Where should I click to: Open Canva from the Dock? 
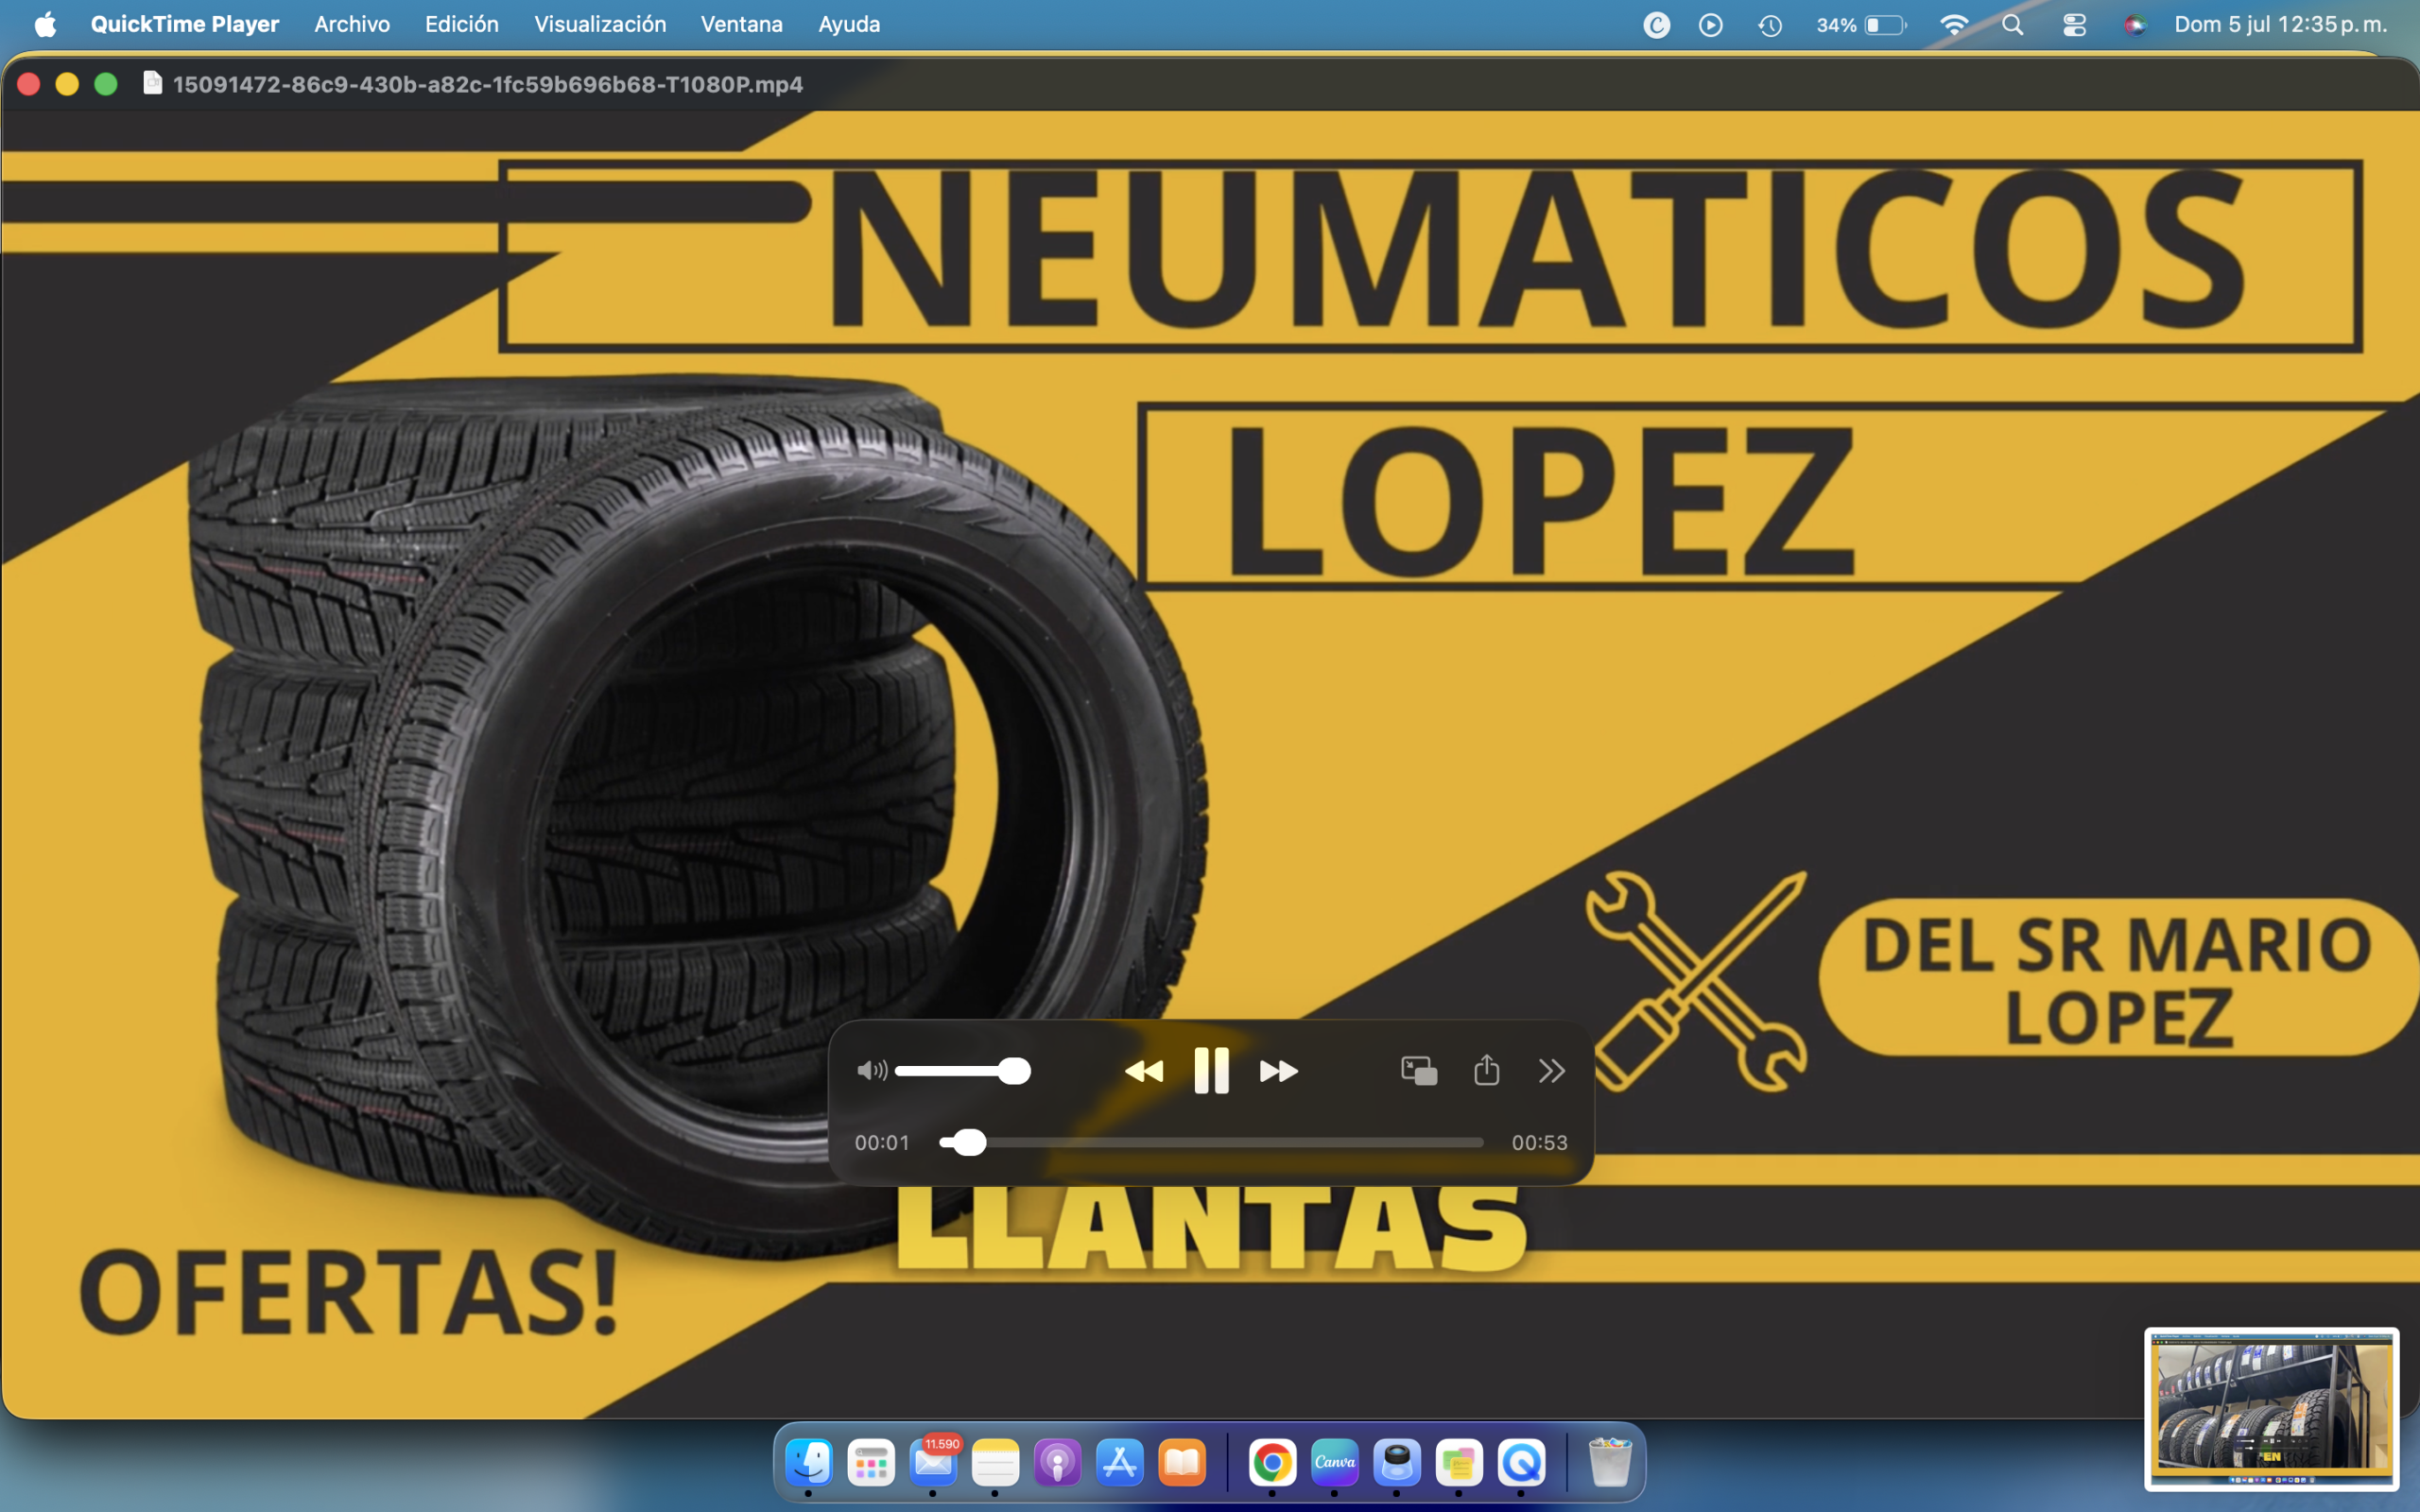click(1335, 1463)
